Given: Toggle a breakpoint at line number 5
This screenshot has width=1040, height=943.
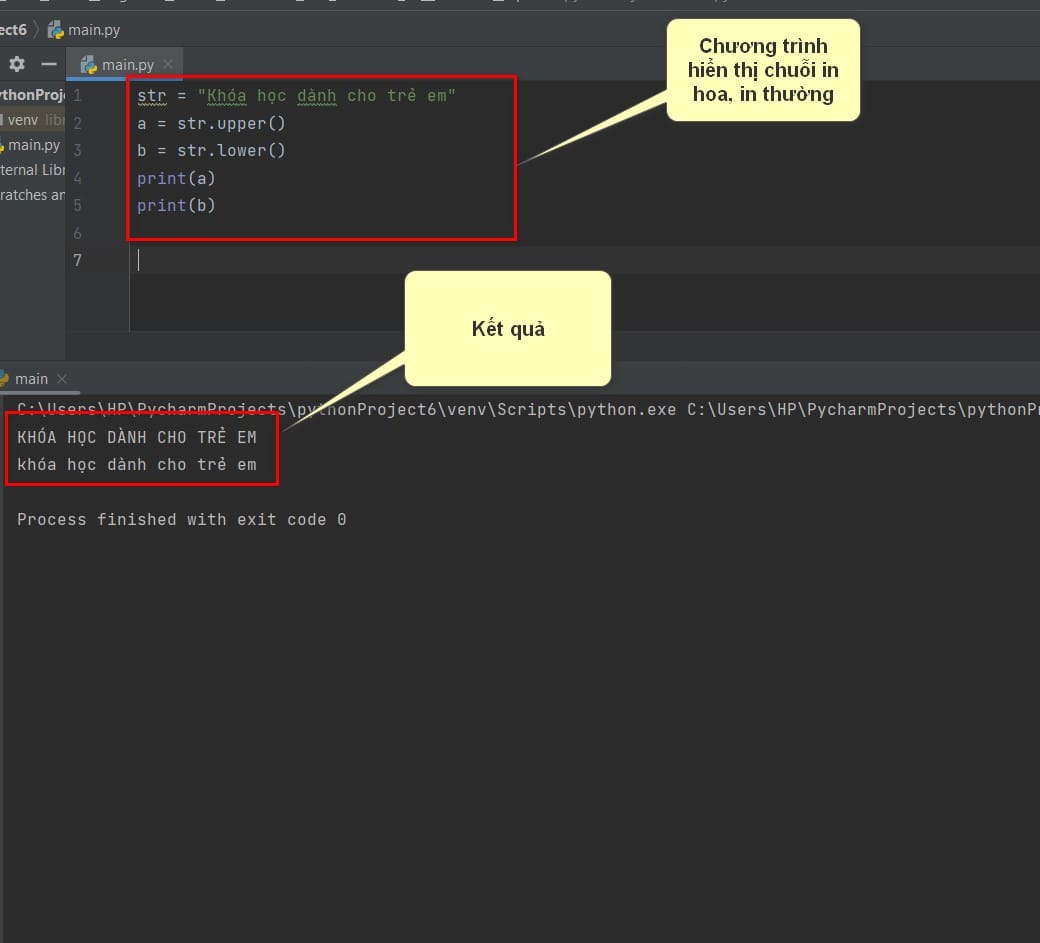Looking at the screenshot, I should click(78, 205).
